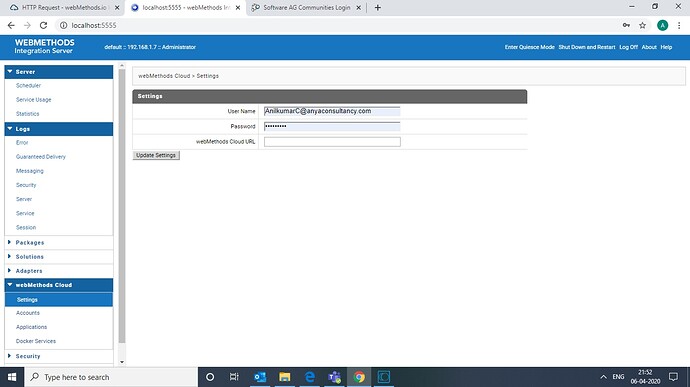Viewport: 690px width, 387px height.
Task: Open Microsoft Teams from the taskbar
Action: click(334, 377)
